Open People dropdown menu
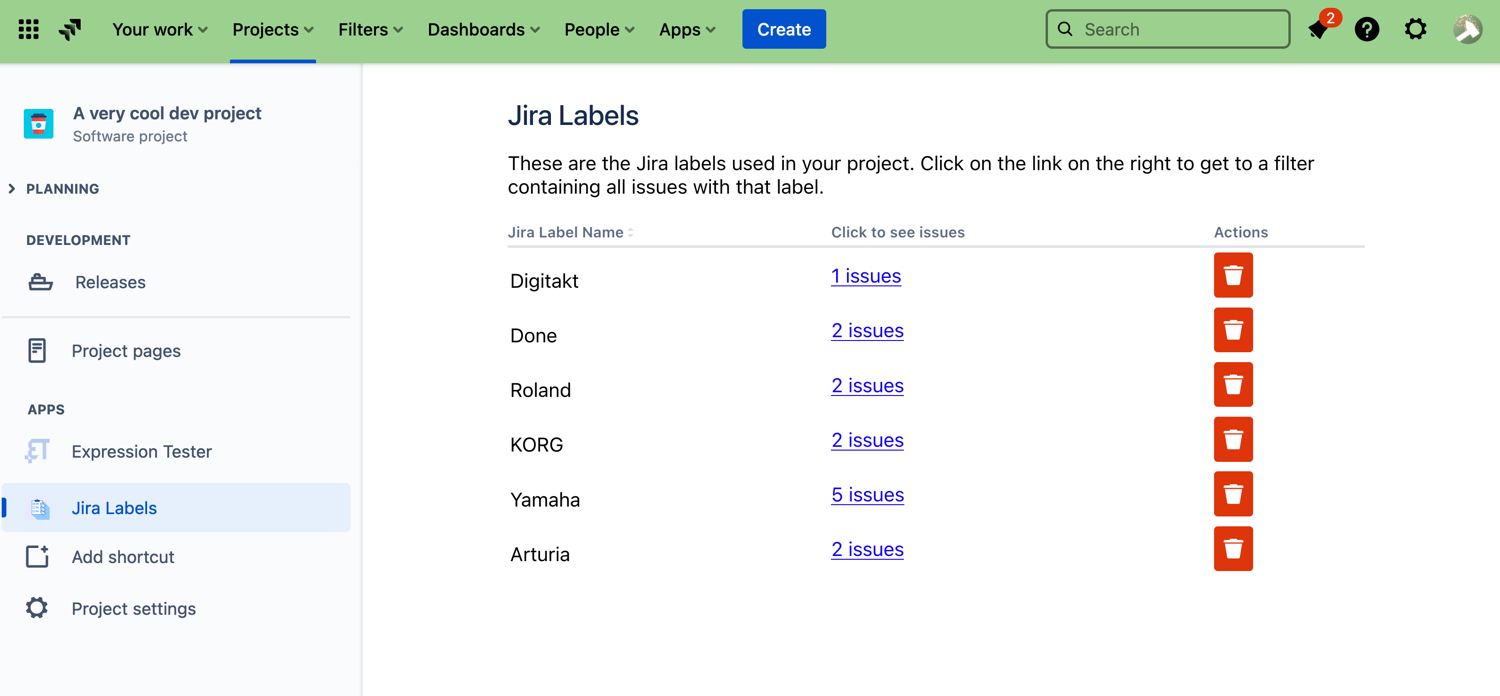 click(x=599, y=30)
